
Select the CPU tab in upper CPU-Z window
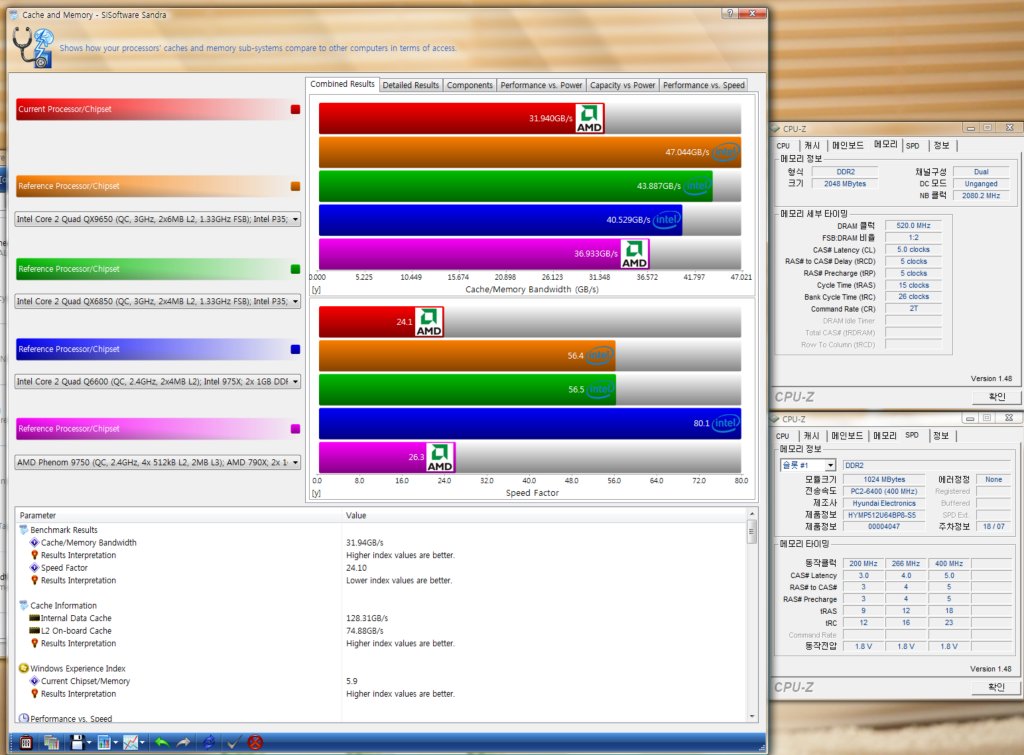(784, 146)
